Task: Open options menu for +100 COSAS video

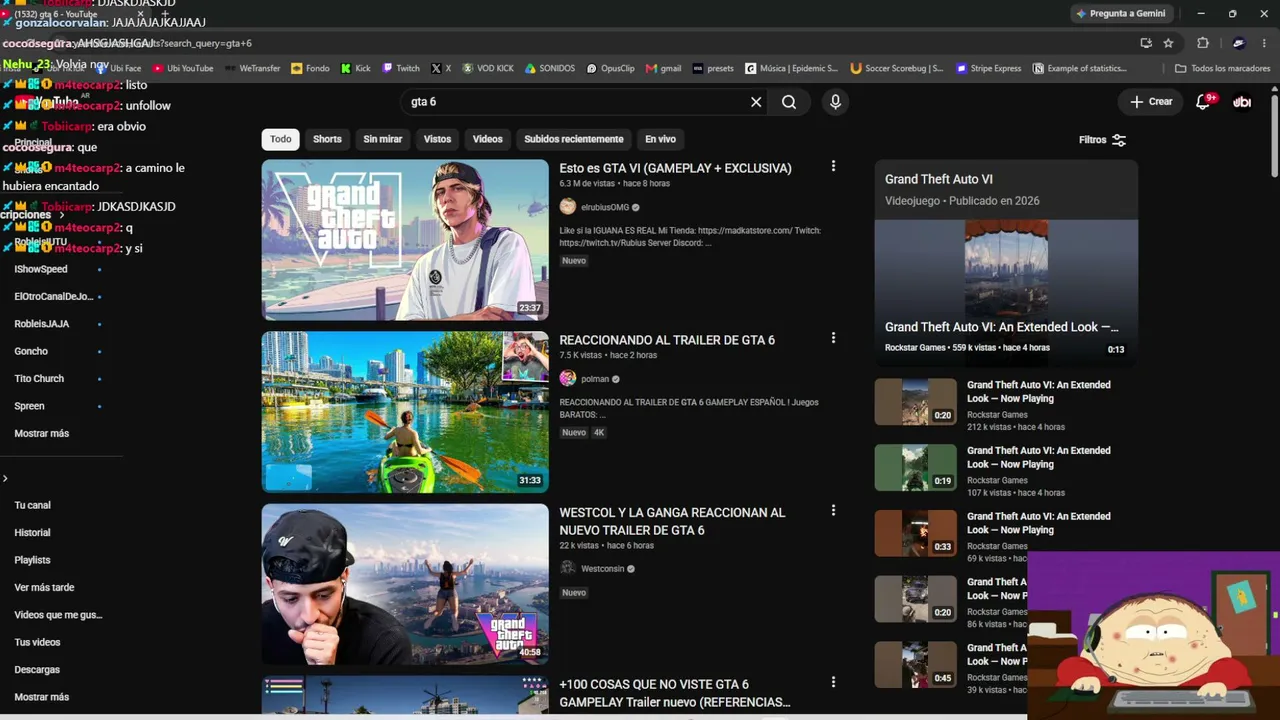Action: click(x=833, y=683)
